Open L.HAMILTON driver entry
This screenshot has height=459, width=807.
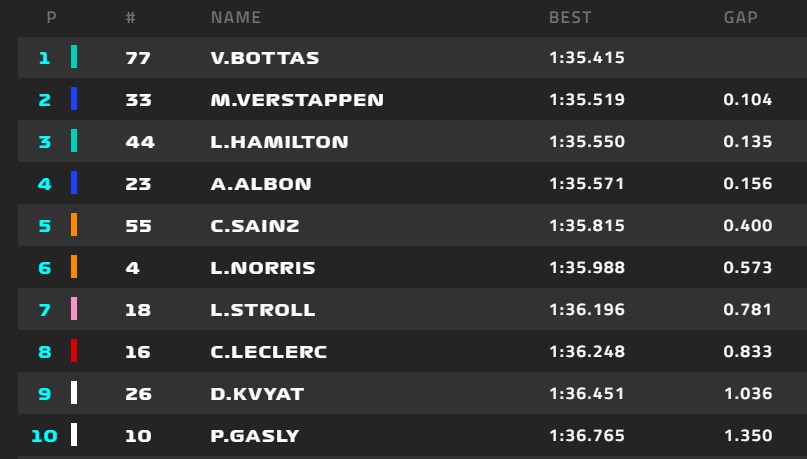pos(280,142)
